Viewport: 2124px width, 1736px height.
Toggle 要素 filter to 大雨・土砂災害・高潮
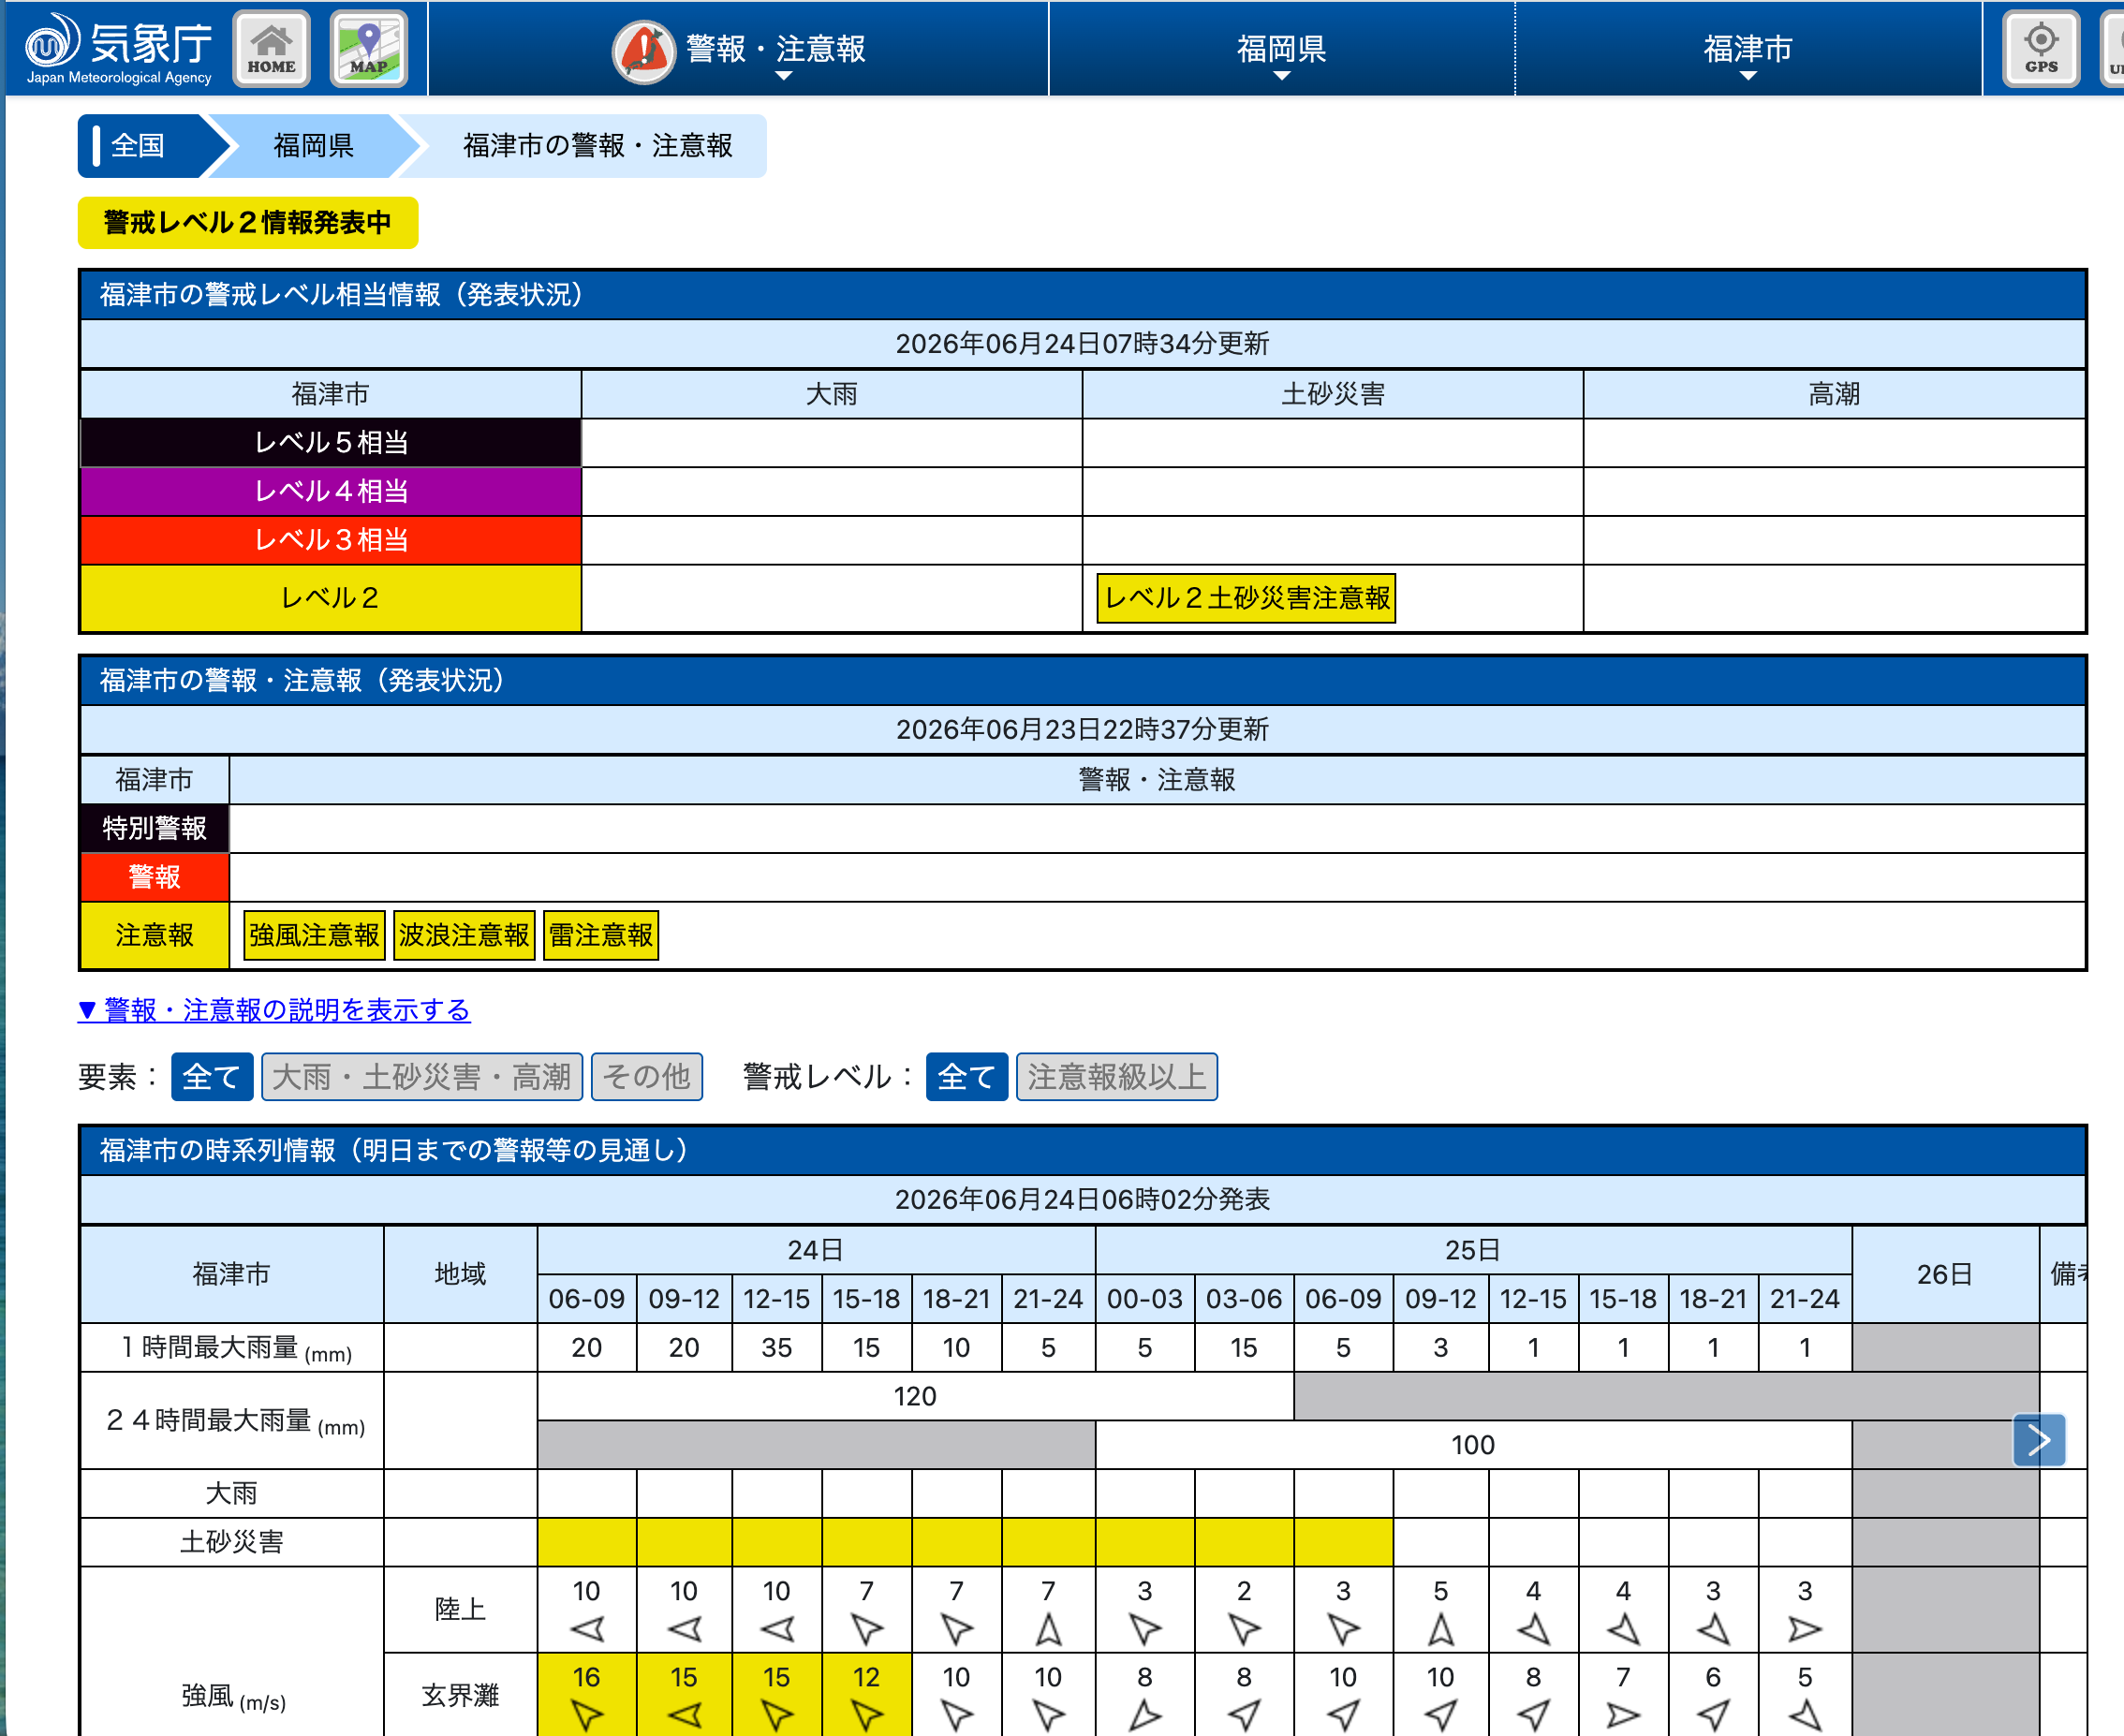tap(421, 1077)
